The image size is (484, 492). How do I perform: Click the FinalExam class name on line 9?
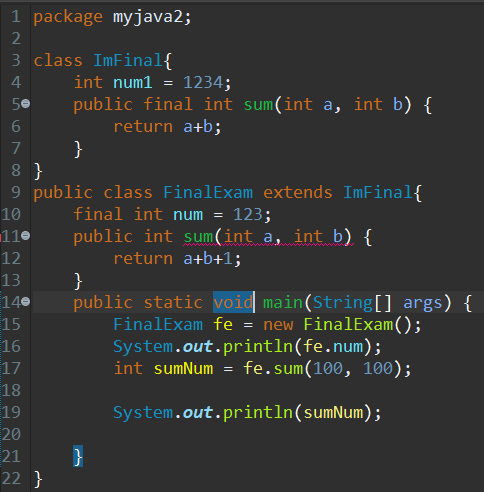208,193
